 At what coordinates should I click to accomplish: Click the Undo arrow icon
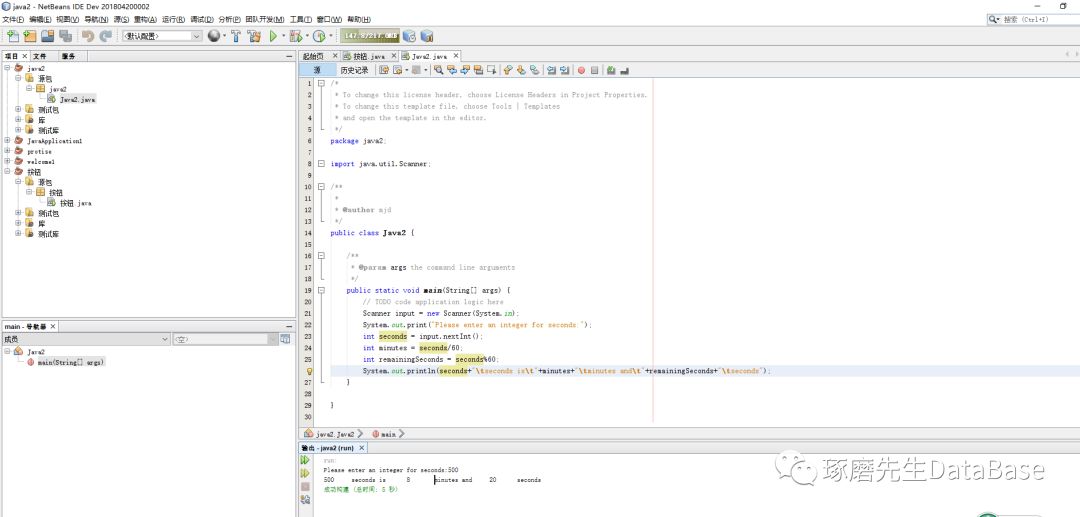[x=87, y=36]
